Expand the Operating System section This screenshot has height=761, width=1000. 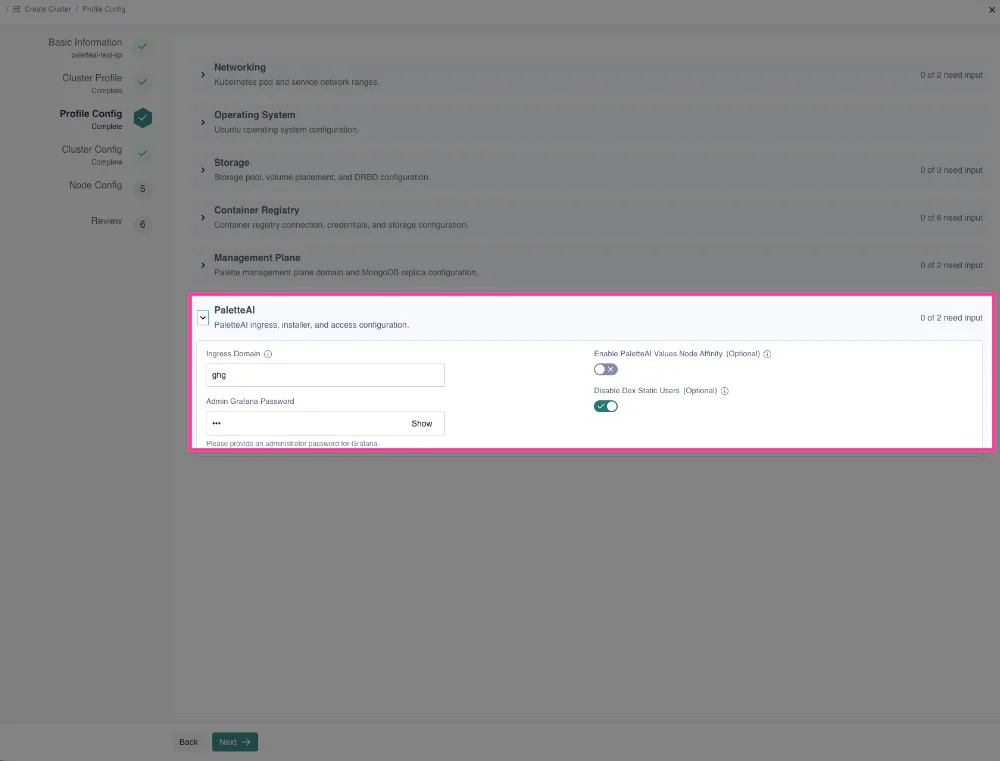coord(203,122)
